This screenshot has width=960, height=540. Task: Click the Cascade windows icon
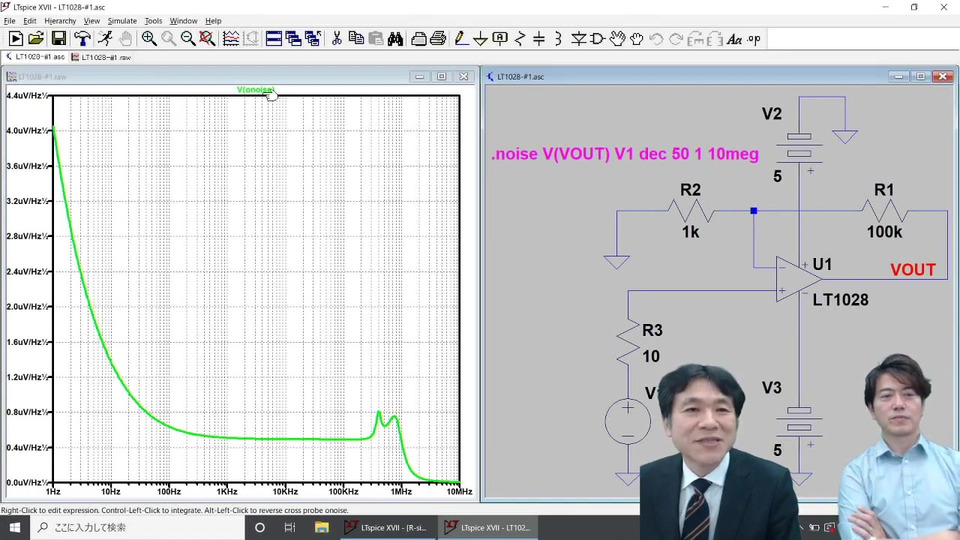point(293,39)
